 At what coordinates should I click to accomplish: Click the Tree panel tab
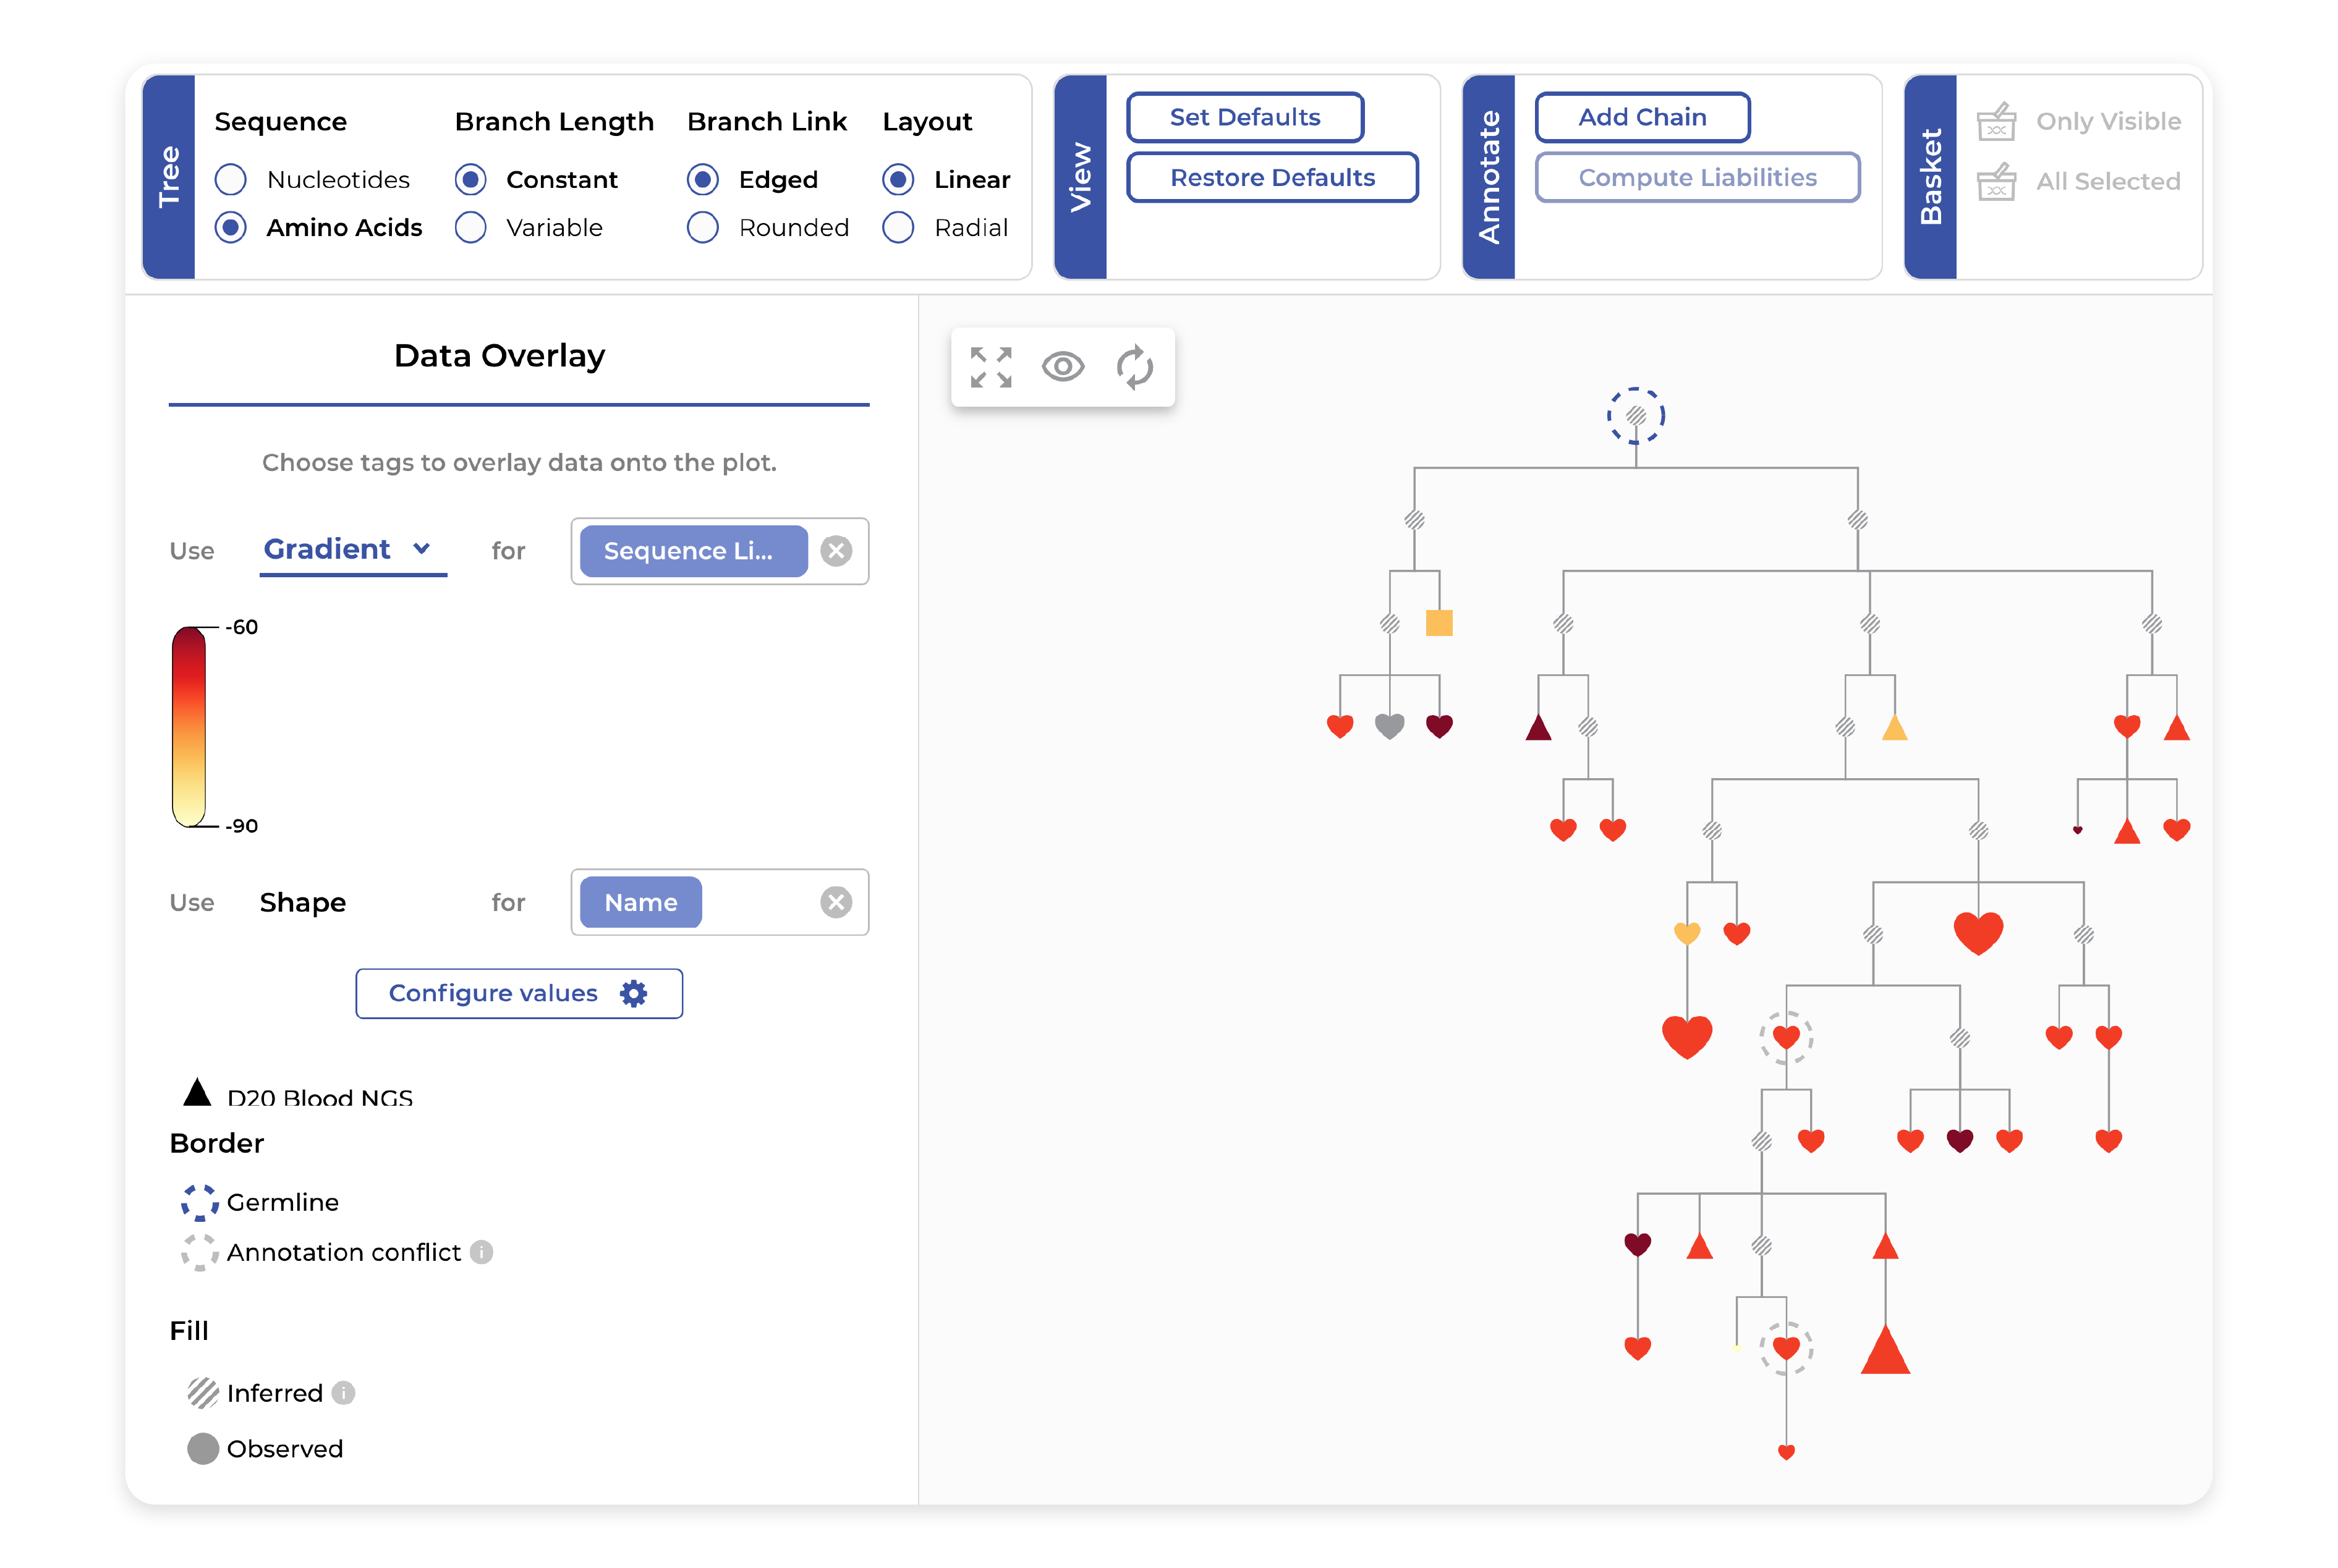[x=168, y=177]
